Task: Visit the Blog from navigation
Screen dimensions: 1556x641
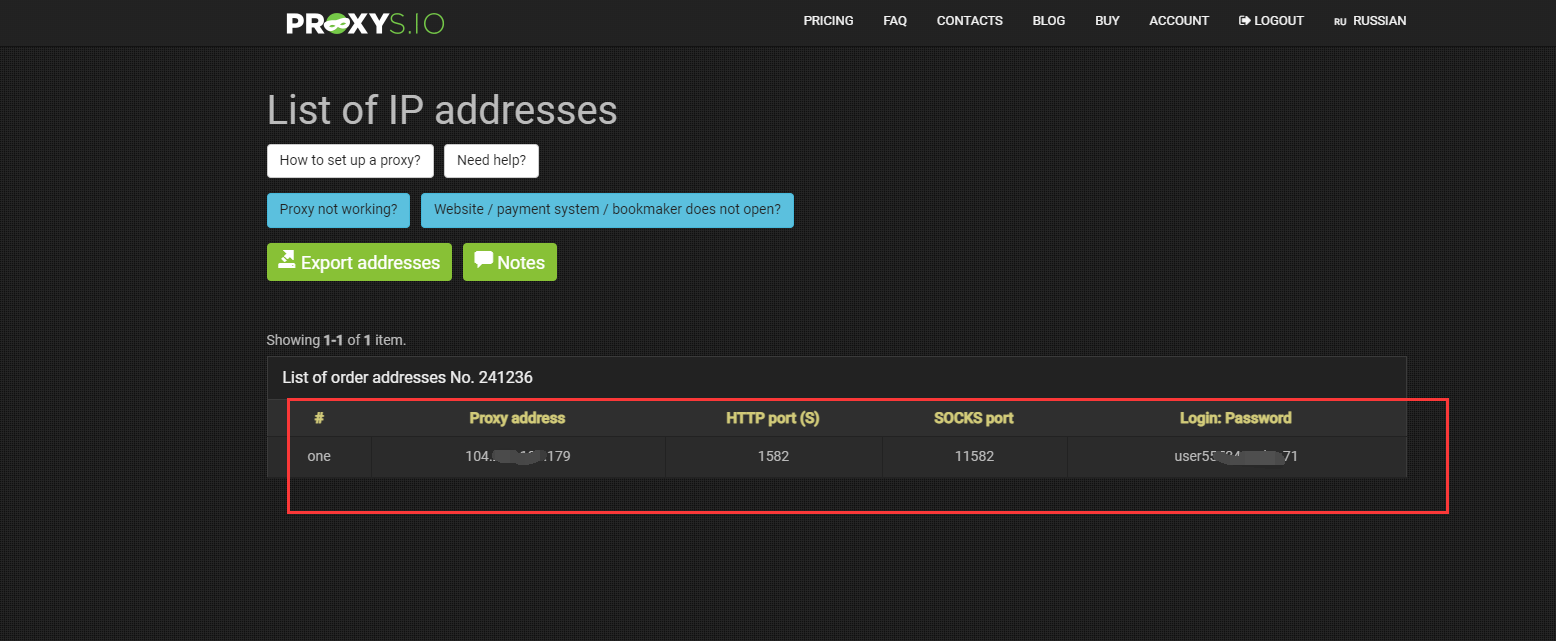Action: (1048, 21)
